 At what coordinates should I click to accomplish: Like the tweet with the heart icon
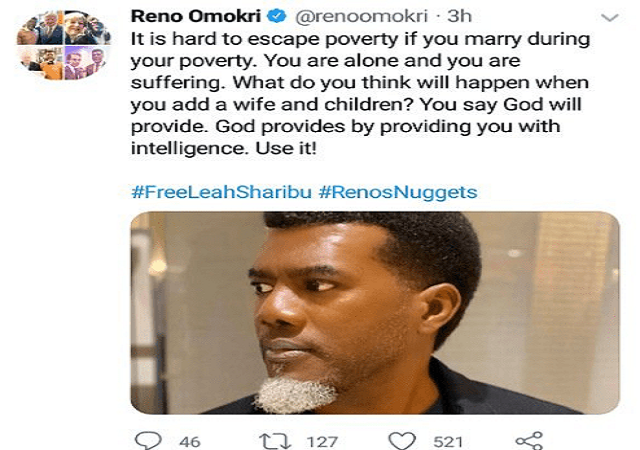point(401,440)
